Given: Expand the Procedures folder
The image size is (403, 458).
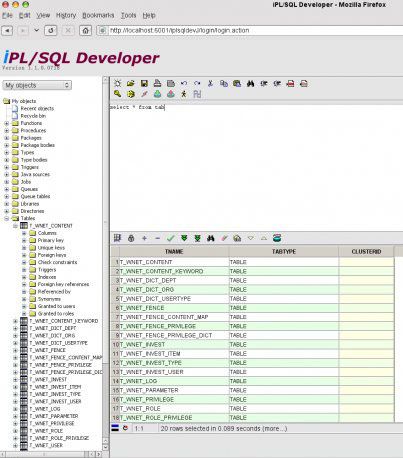Looking at the screenshot, I should click(x=7, y=131).
